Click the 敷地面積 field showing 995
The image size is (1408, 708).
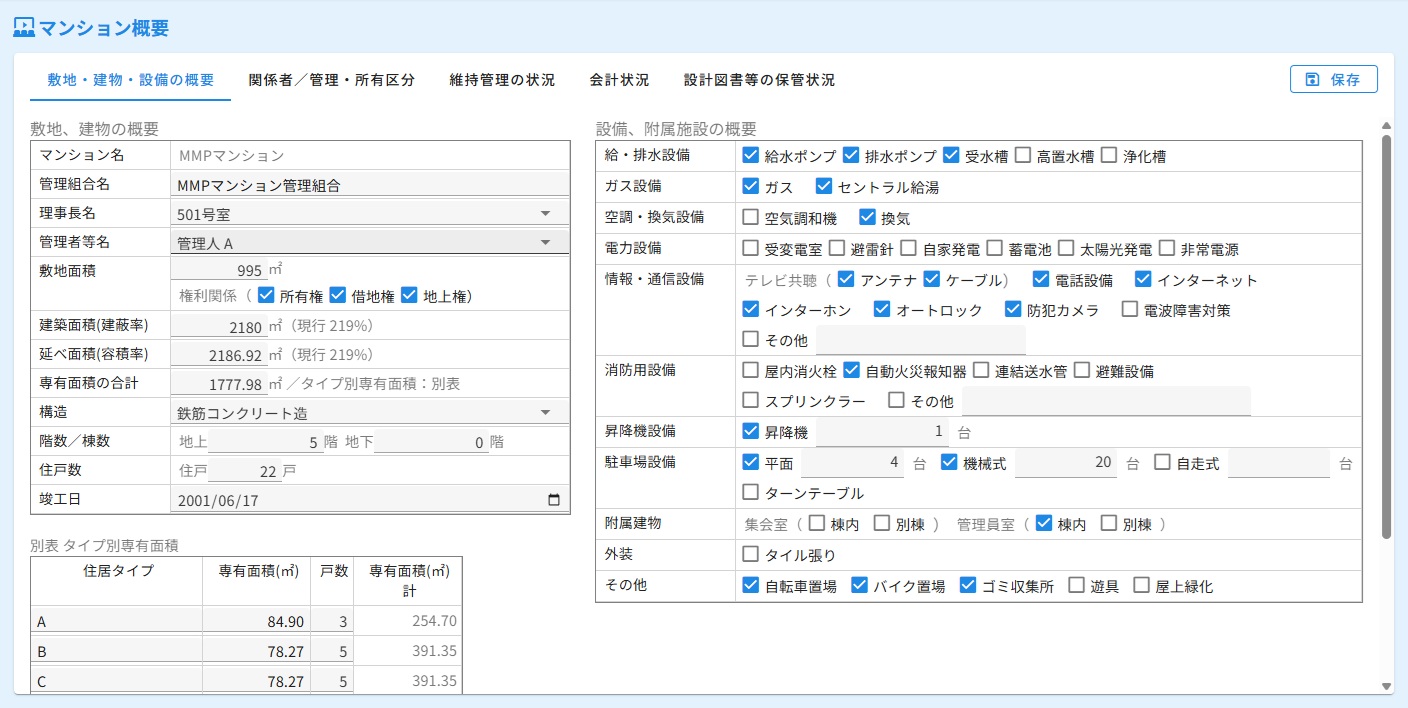[x=219, y=271]
